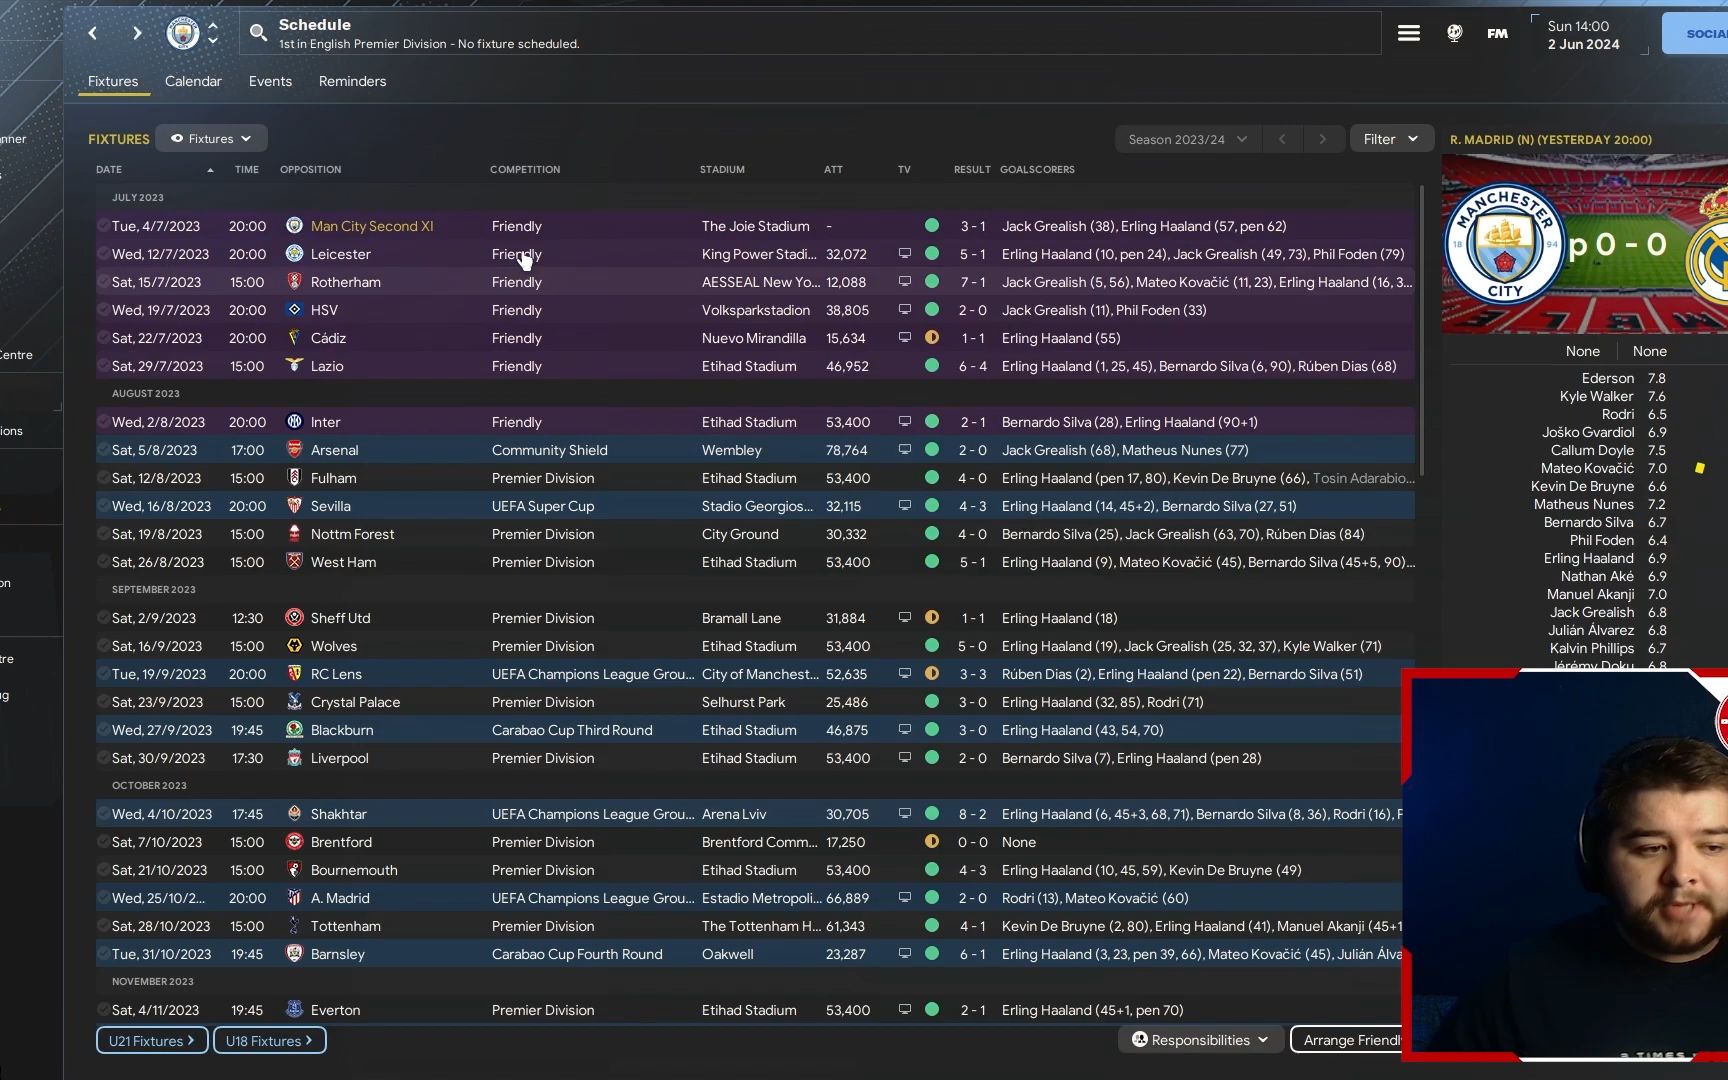
Task: Click Arrange Friendly button
Action: [1346, 1040]
